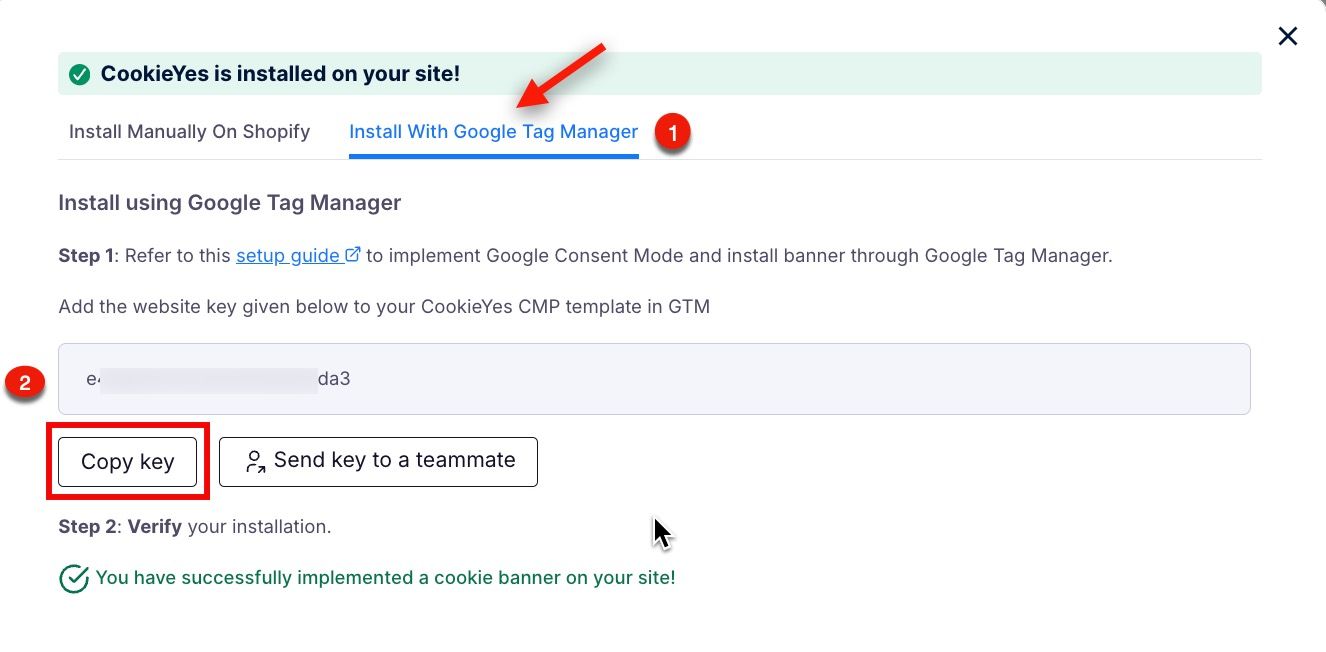
Task: Click the blurred portion of the website key
Action: click(208, 380)
